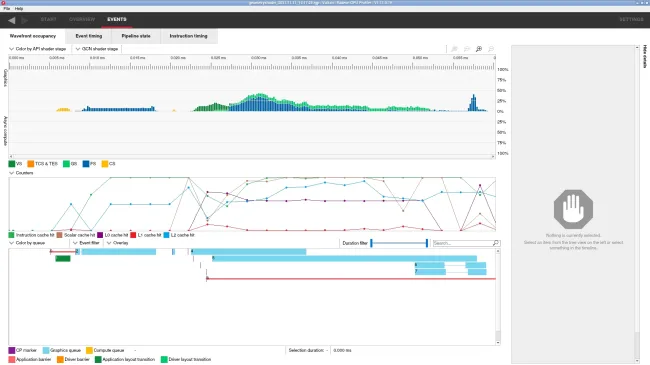Click the Selection duration 0.000 ms value

point(342,350)
